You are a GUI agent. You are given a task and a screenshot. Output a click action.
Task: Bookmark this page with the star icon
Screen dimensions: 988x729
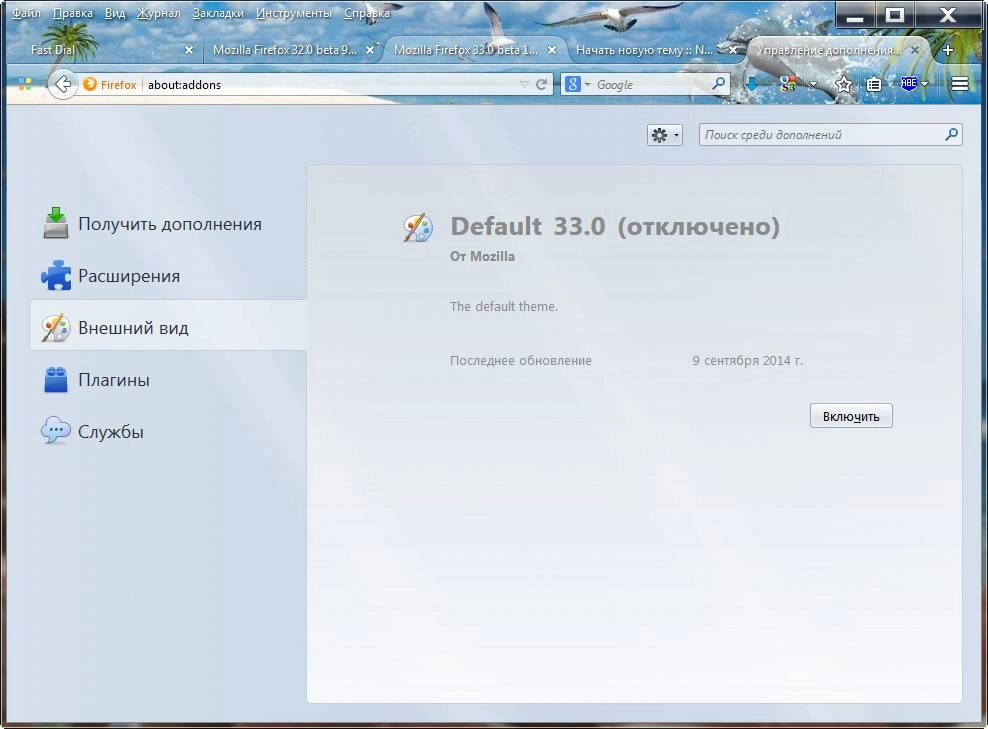[x=844, y=84]
